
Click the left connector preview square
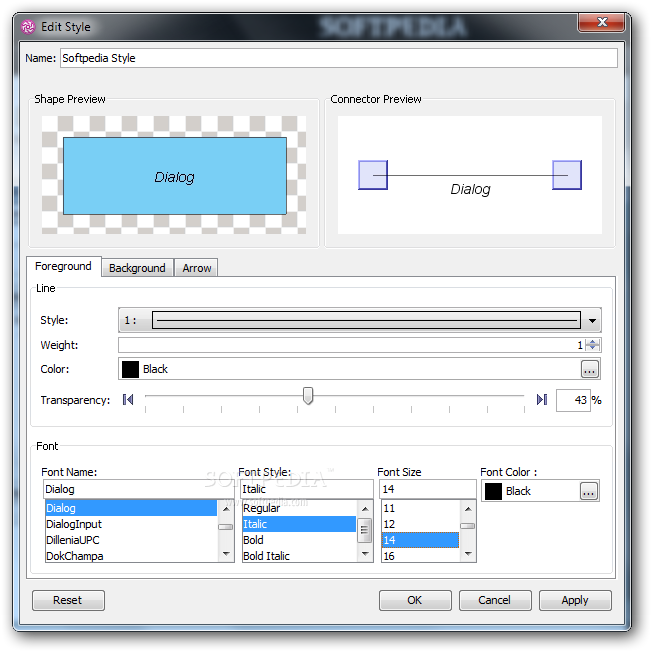[x=373, y=175]
